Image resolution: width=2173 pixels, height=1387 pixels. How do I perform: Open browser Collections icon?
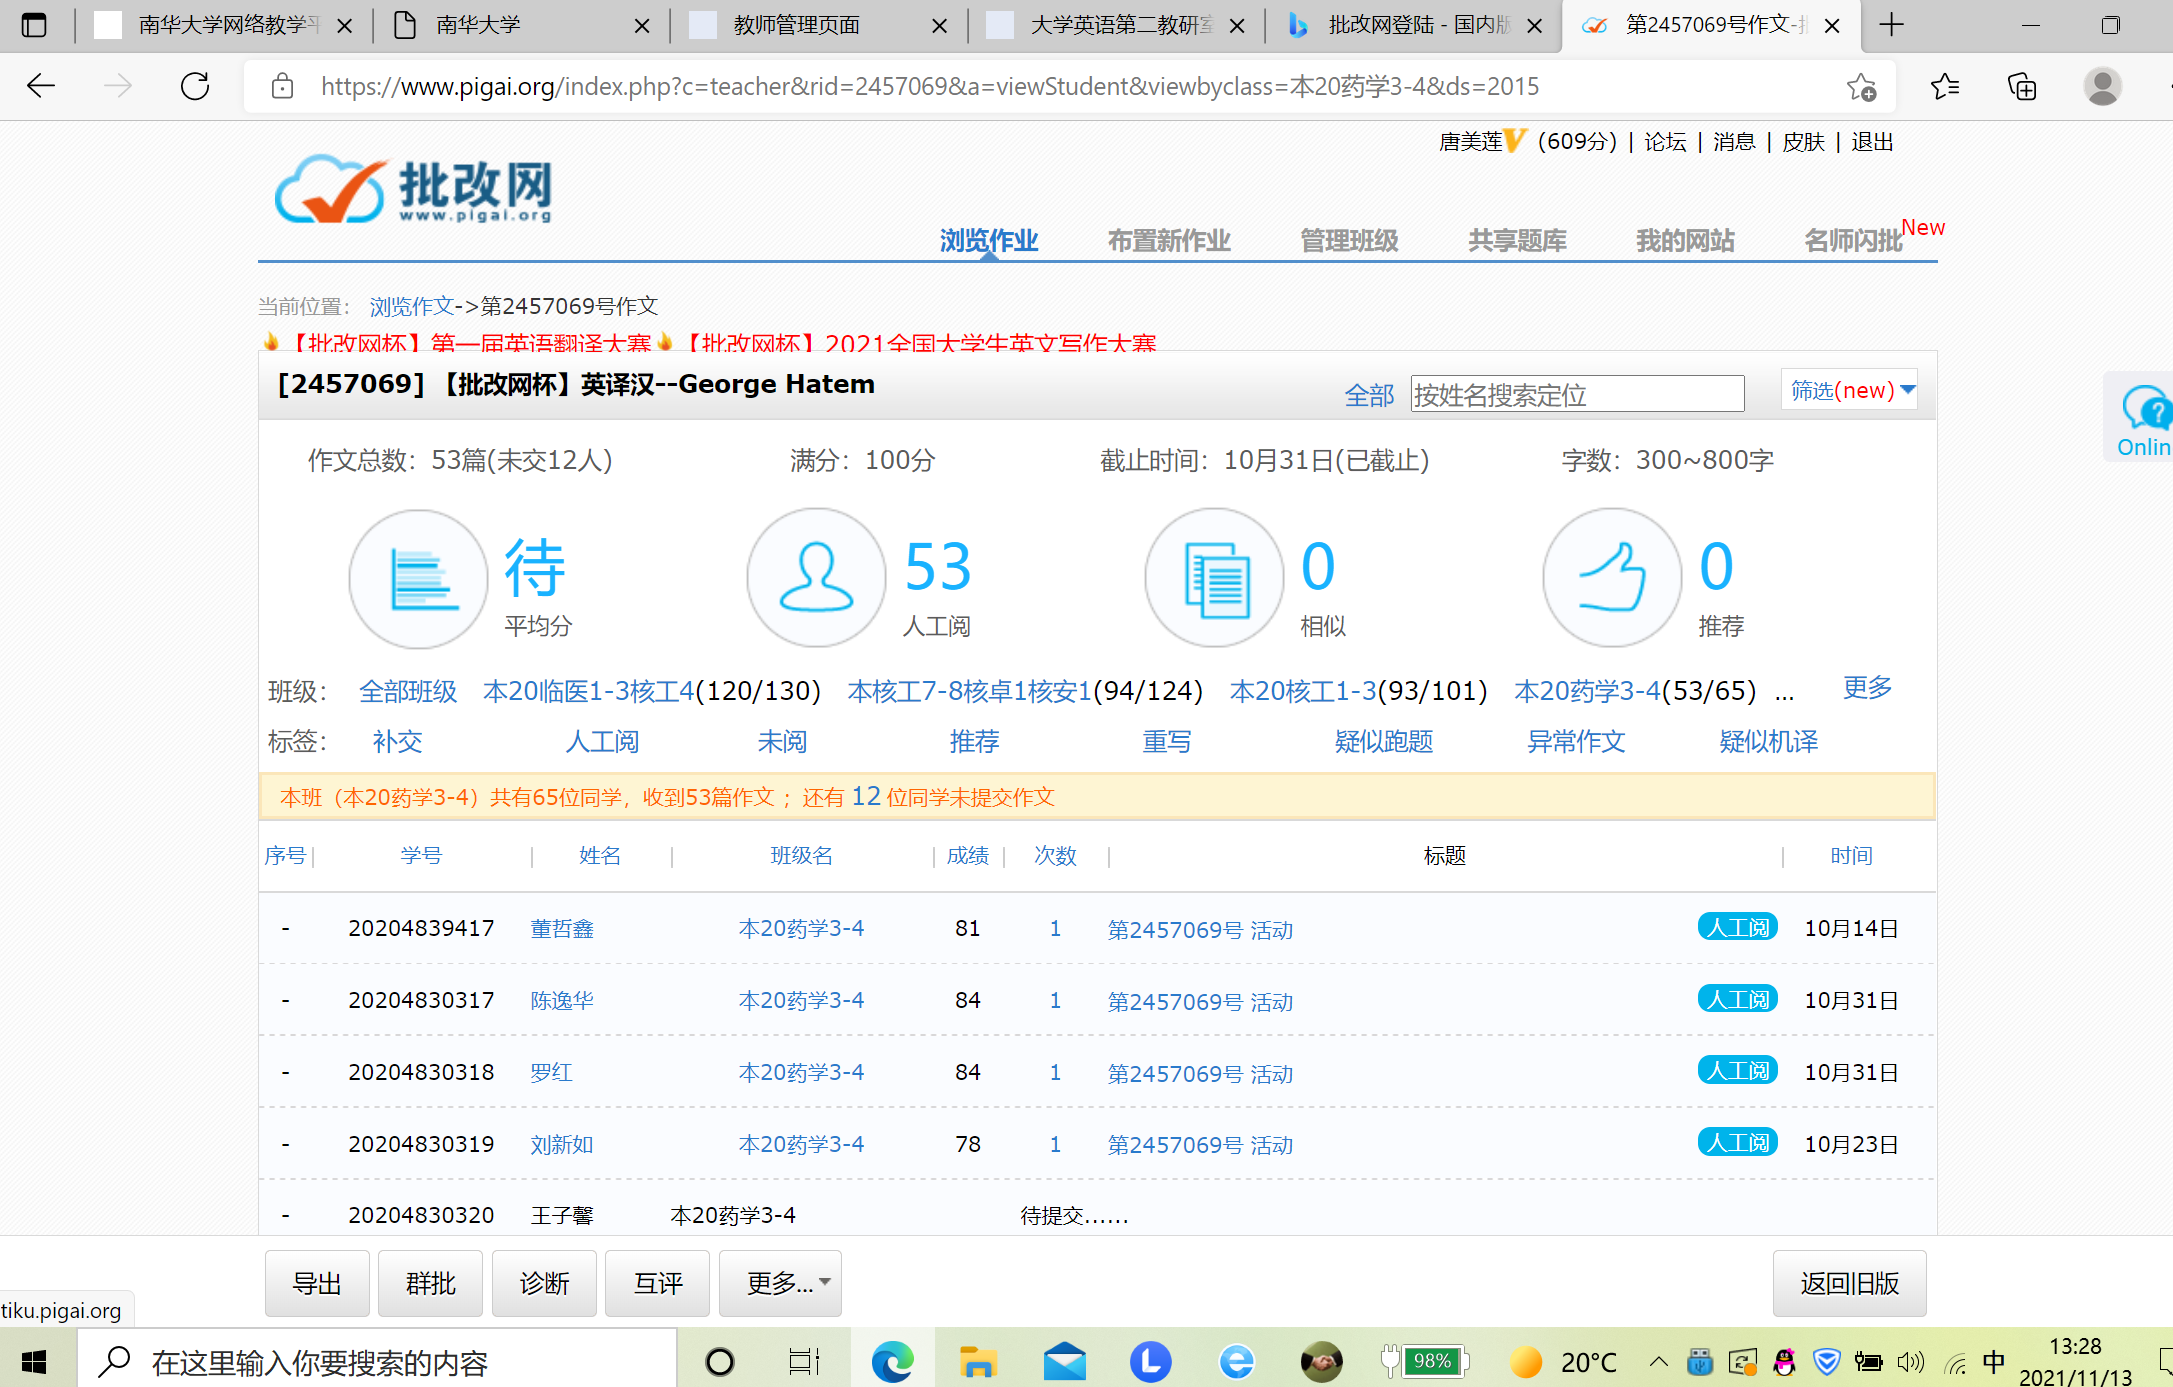pos(2022,87)
